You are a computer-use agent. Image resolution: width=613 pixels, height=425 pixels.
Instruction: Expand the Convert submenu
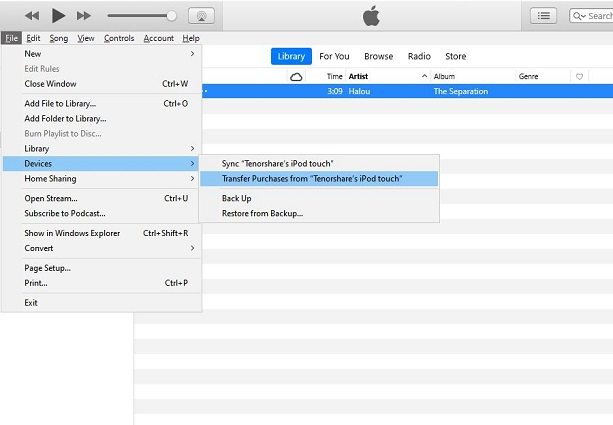[x=109, y=248]
